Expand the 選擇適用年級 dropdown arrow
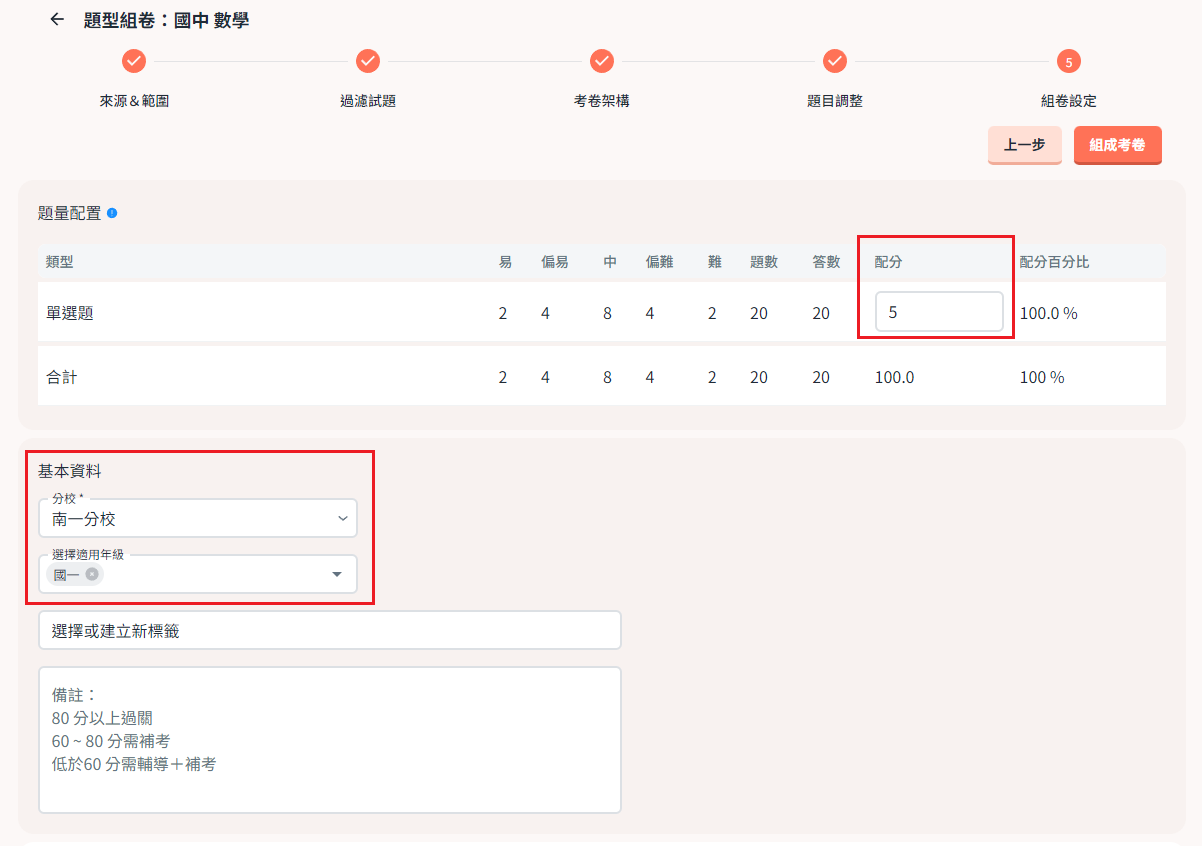1202x846 pixels. tap(337, 574)
